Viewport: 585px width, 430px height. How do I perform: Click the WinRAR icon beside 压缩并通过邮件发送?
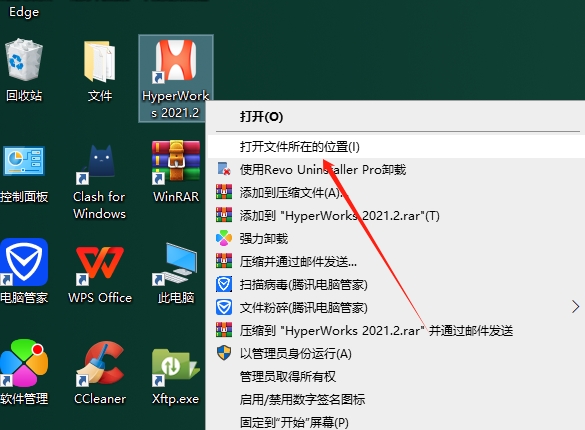(224, 261)
